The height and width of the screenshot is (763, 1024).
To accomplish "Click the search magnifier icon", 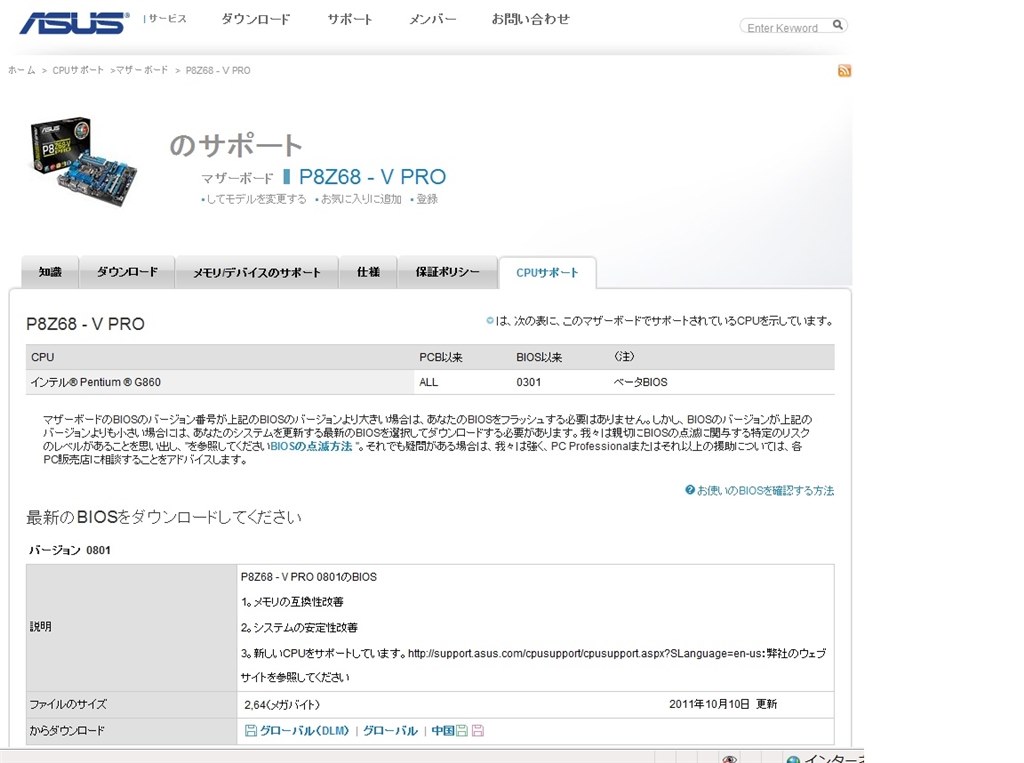I will pos(837,25).
